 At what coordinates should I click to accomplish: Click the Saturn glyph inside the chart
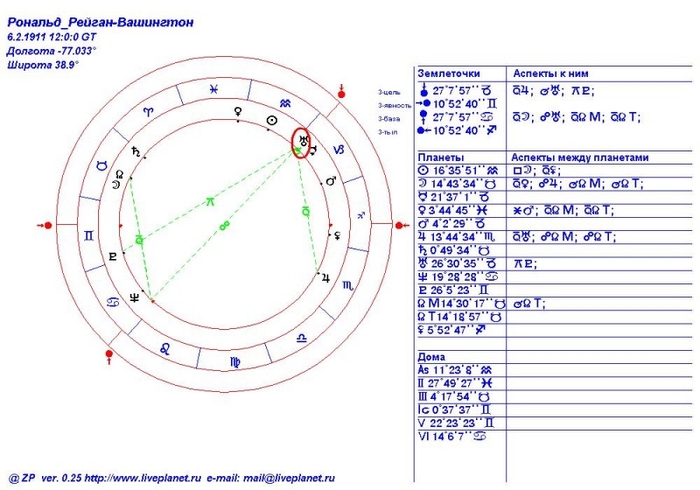coord(134,152)
